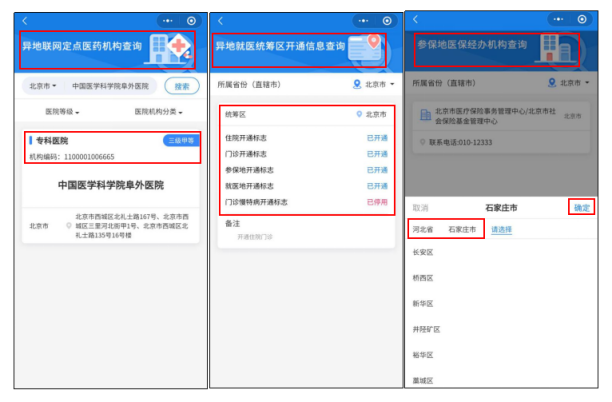Click hospital name search input field

[x=111, y=87]
